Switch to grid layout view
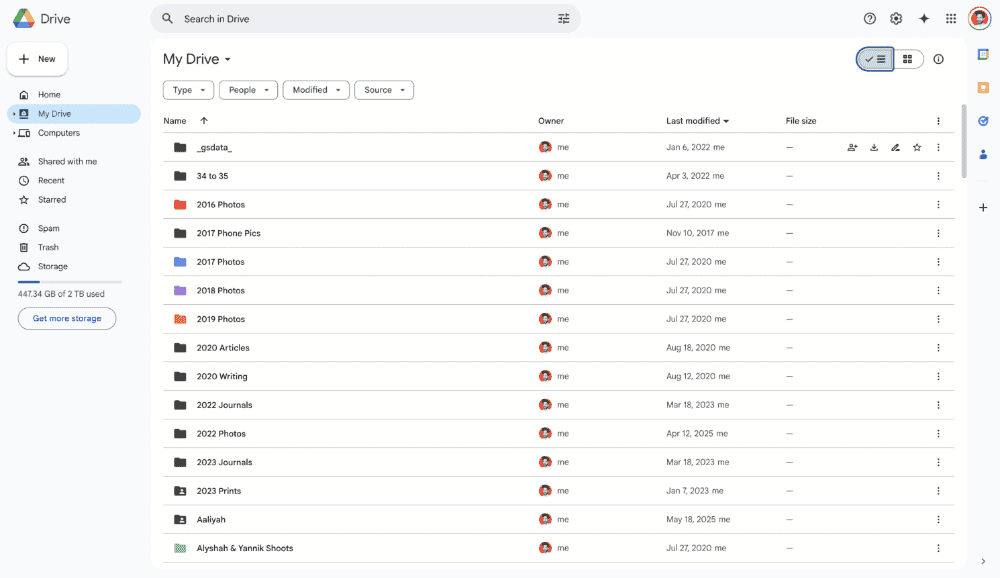Viewport: 1000px width, 578px height. (908, 59)
